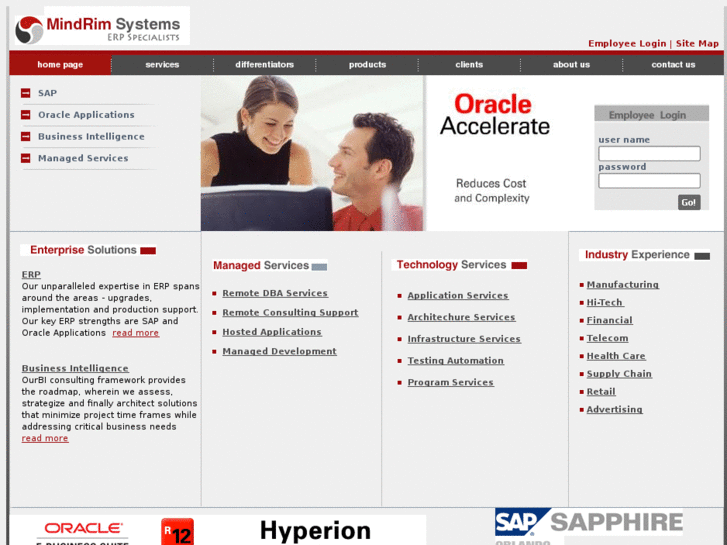Click the minus icon next to SAP
The width and height of the screenshot is (727, 545).
pos(26,93)
